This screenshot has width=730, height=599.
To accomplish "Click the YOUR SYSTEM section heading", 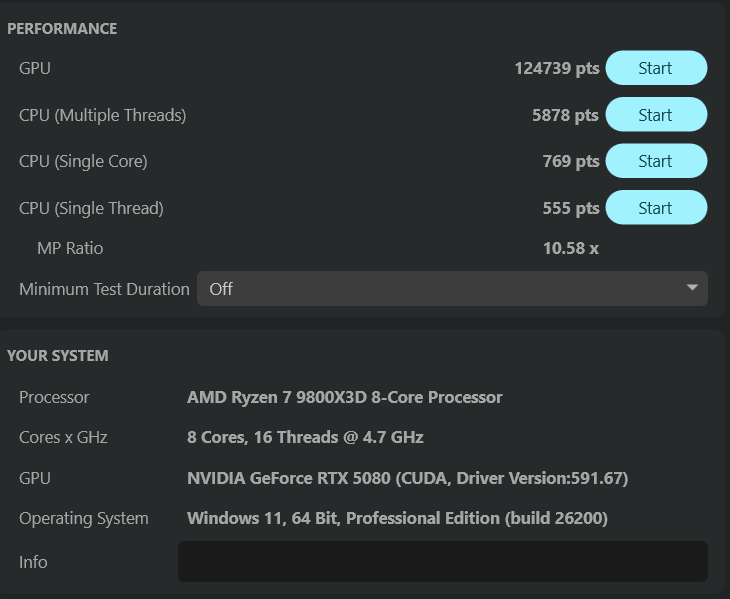I will pos(58,356).
